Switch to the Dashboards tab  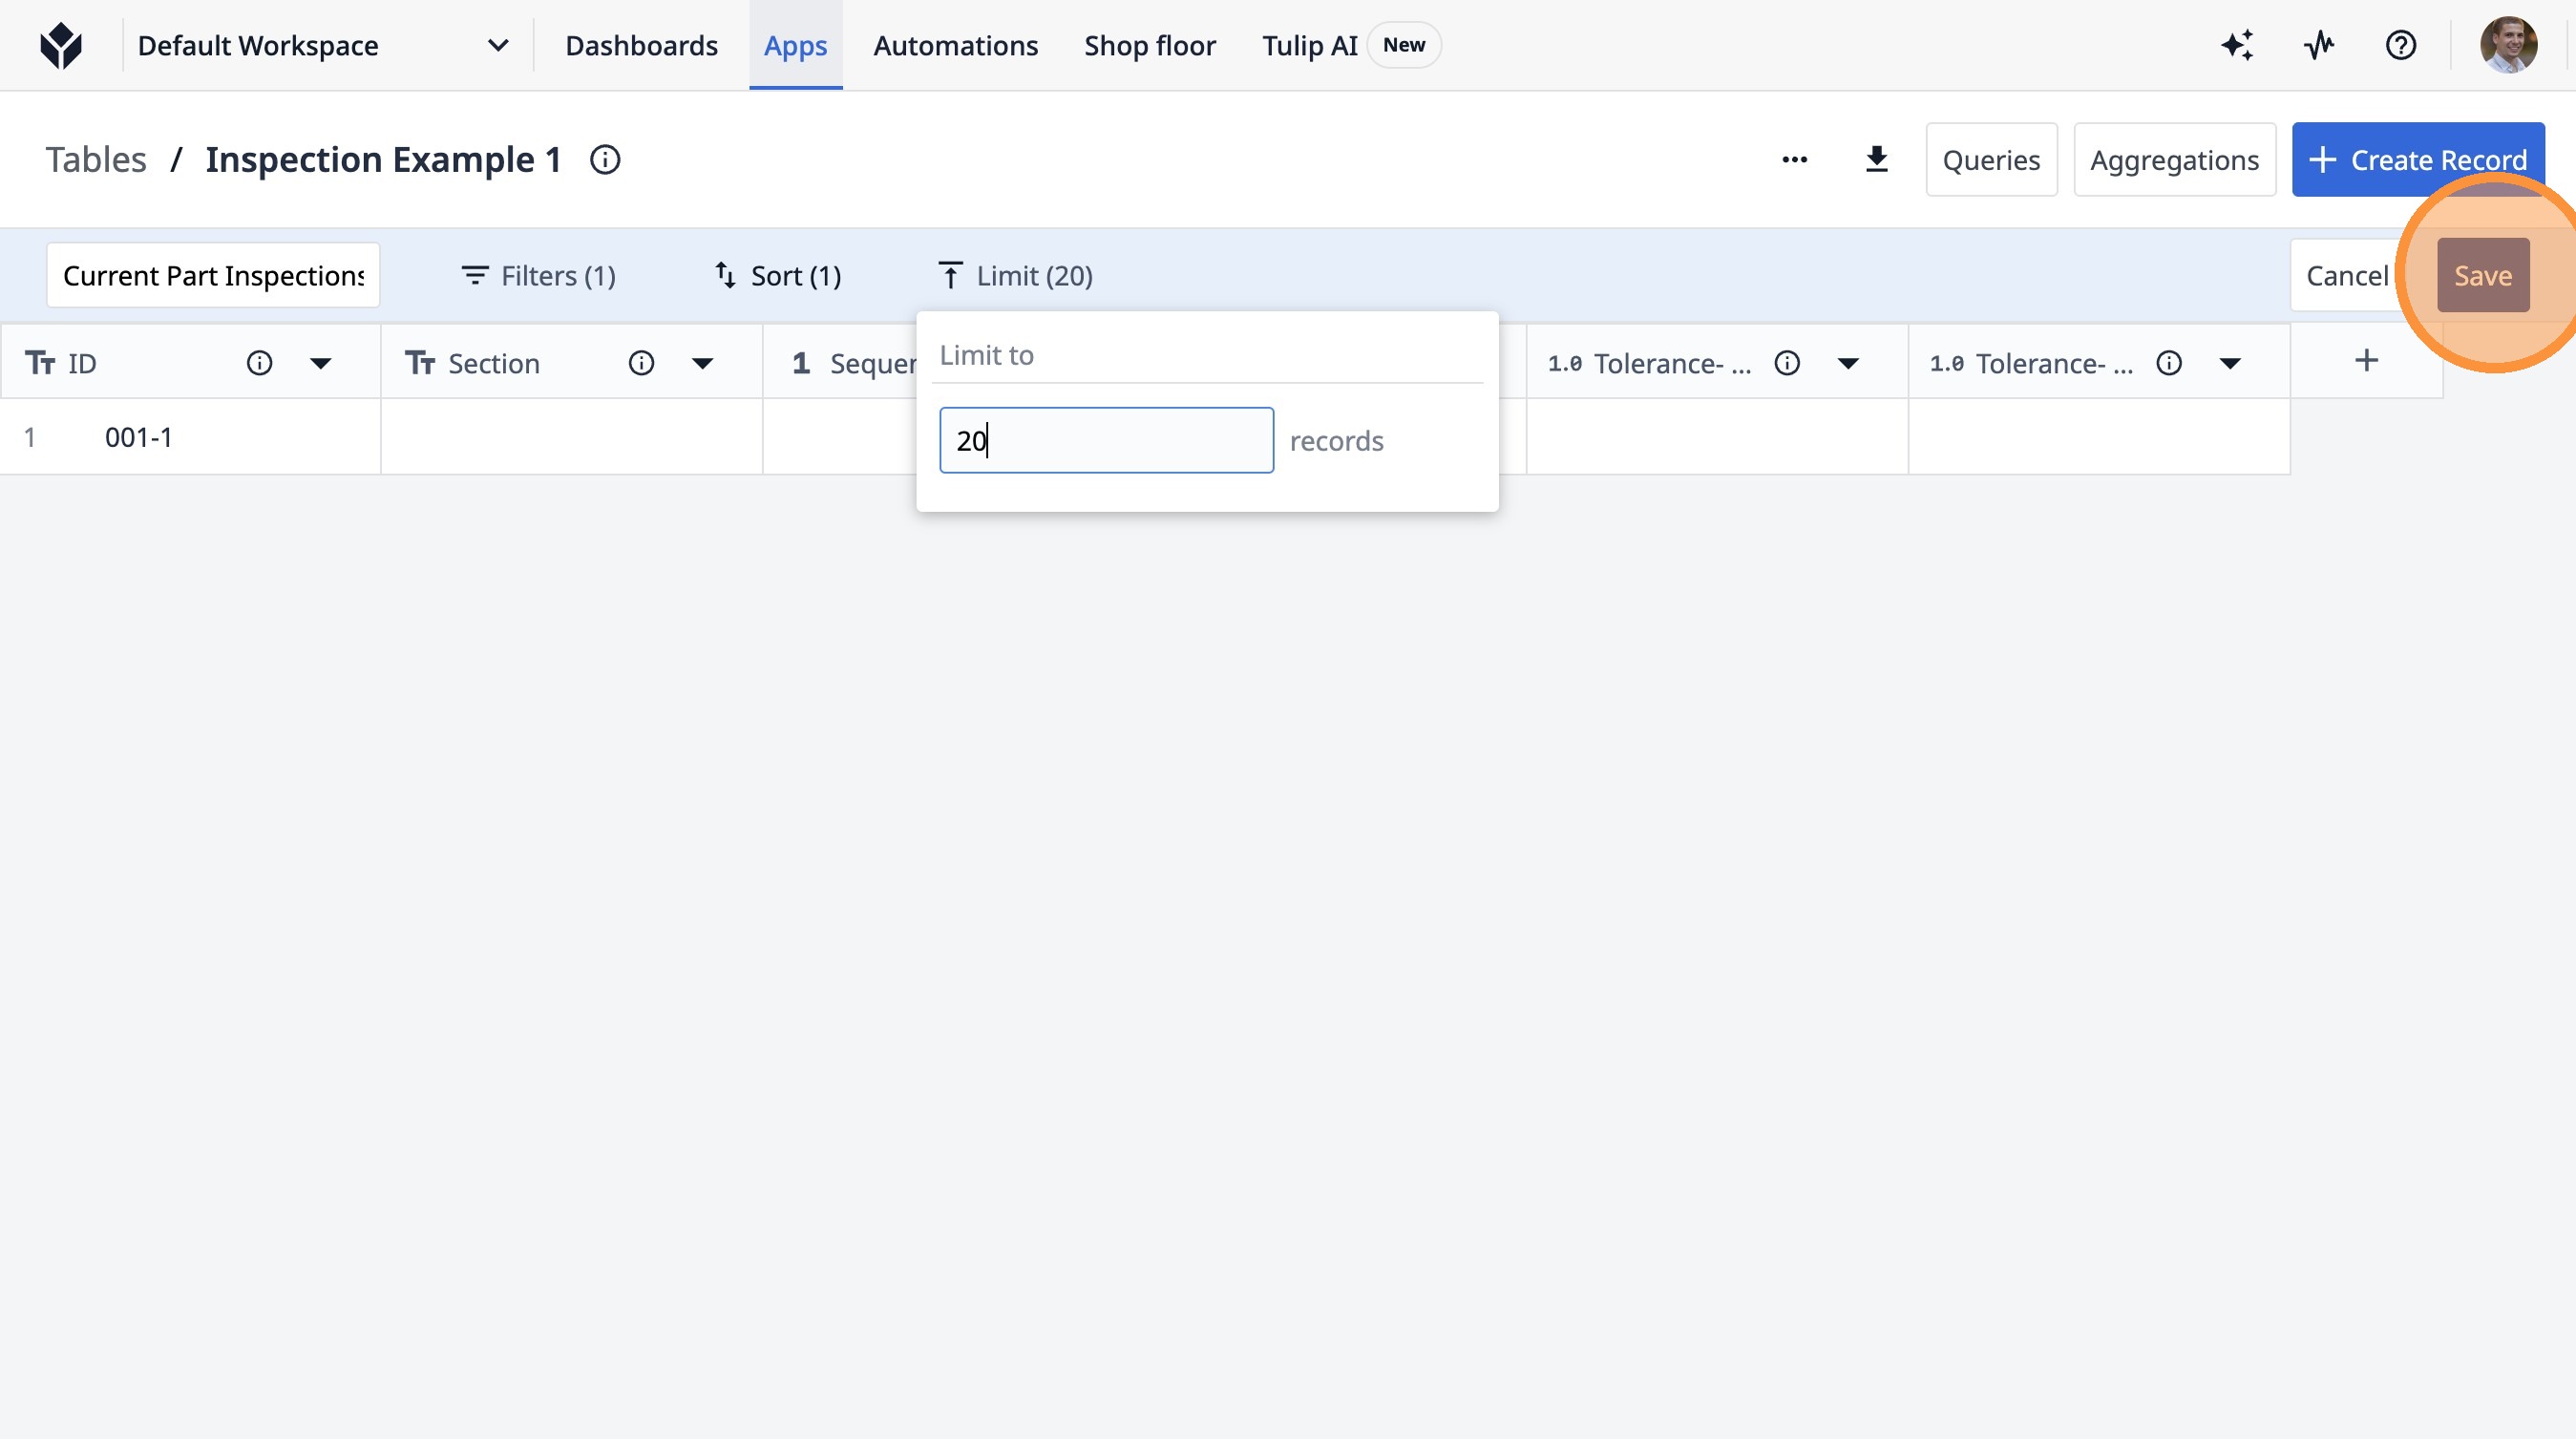641,45
